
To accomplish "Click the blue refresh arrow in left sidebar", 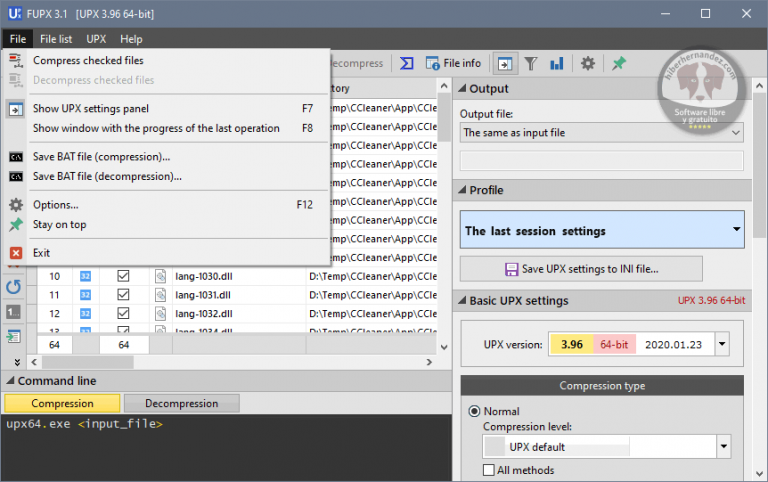I will (14, 287).
